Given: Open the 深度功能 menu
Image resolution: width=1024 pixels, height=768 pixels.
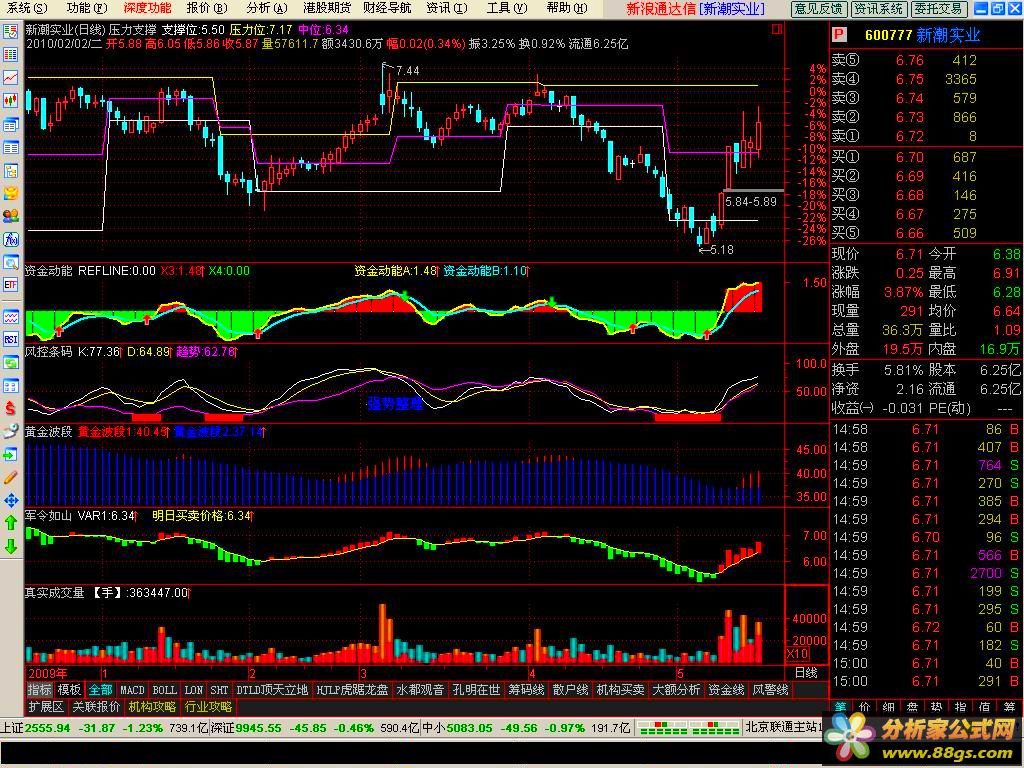Looking at the screenshot, I should (148, 8).
